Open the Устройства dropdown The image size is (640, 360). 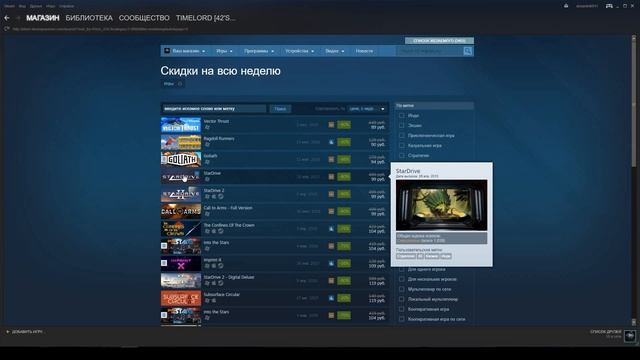coord(300,51)
